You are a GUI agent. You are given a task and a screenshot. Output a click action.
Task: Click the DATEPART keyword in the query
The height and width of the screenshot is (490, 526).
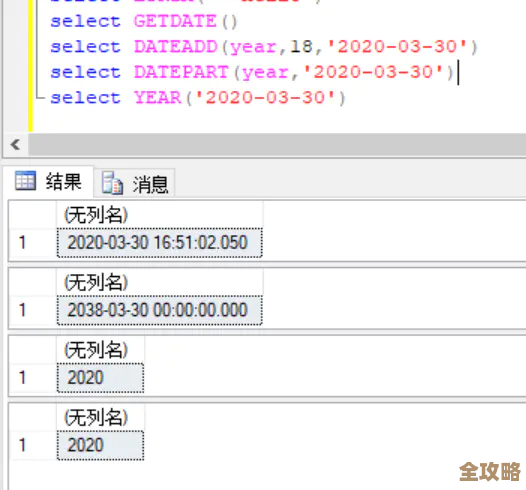181,72
